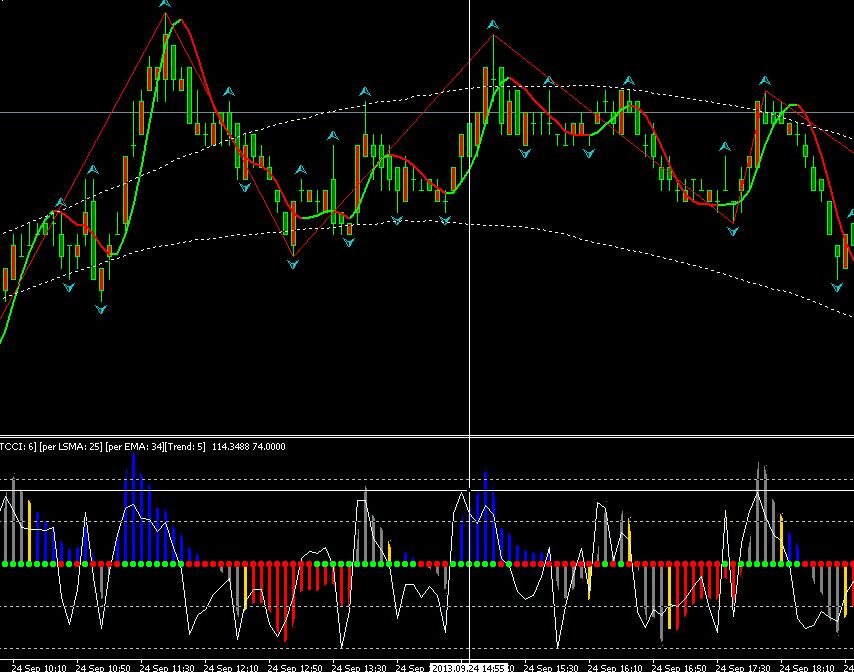Click the '24 Sep 17:30' time axis label
This screenshot has width=854, height=672.
pos(743,666)
